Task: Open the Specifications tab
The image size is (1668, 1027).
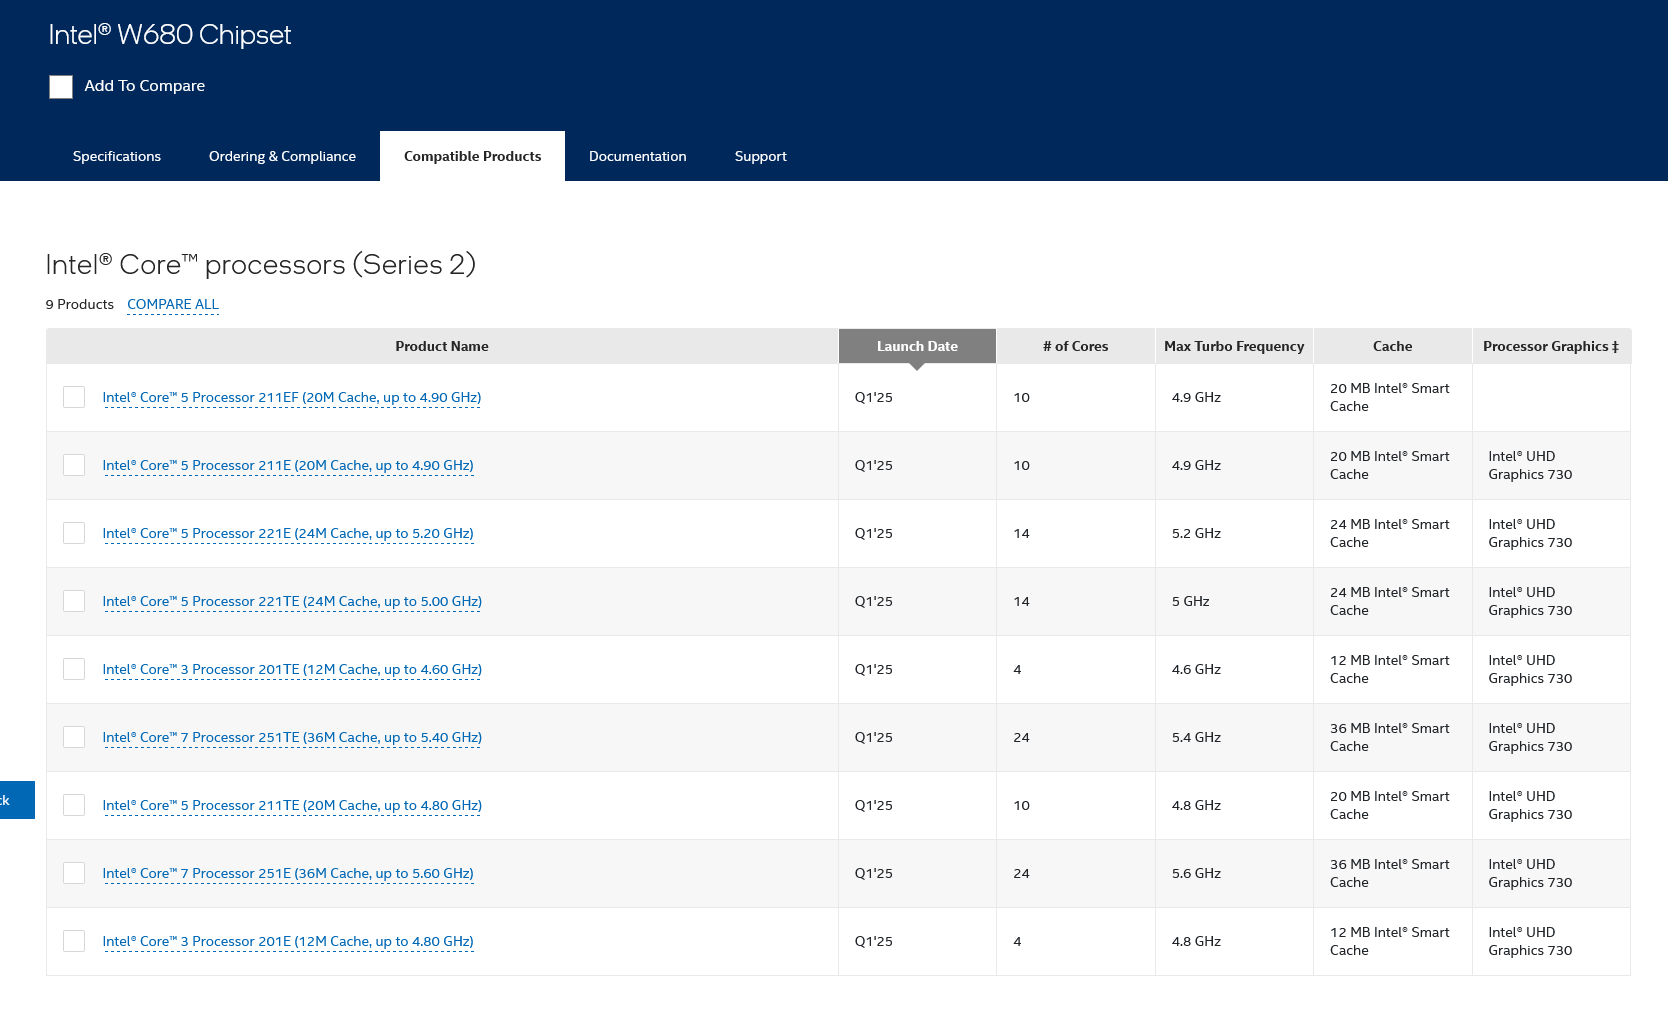Action: [117, 156]
